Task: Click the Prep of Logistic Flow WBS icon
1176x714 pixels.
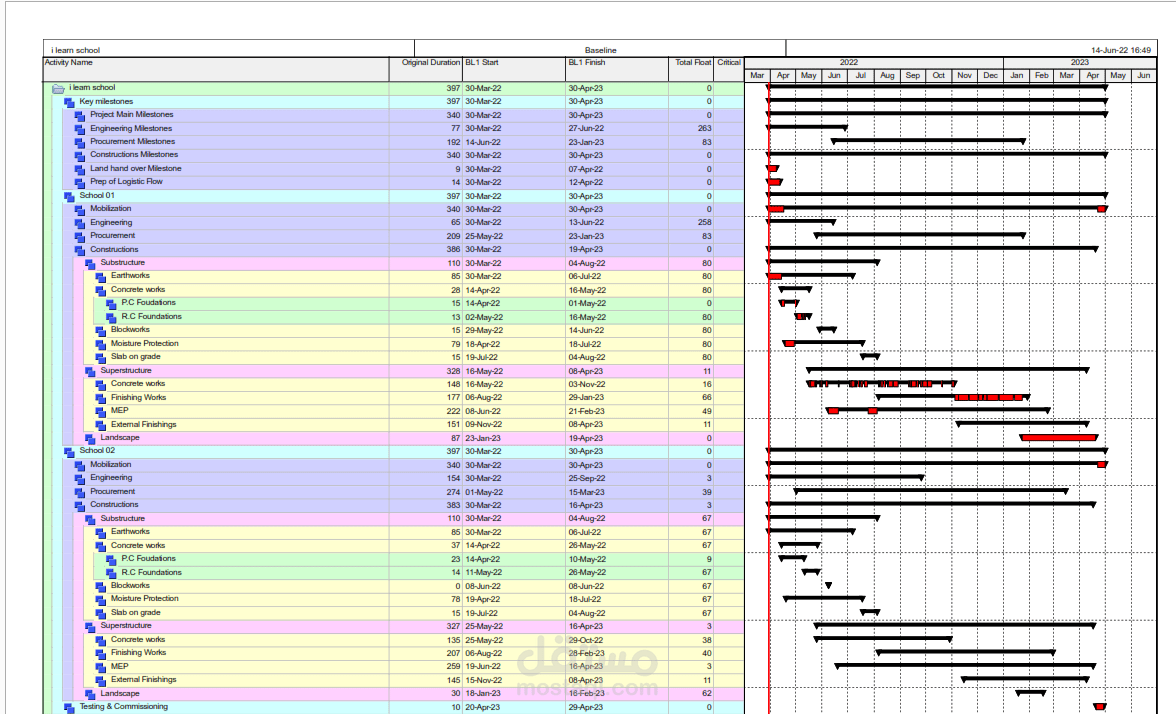Action: click(80, 182)
